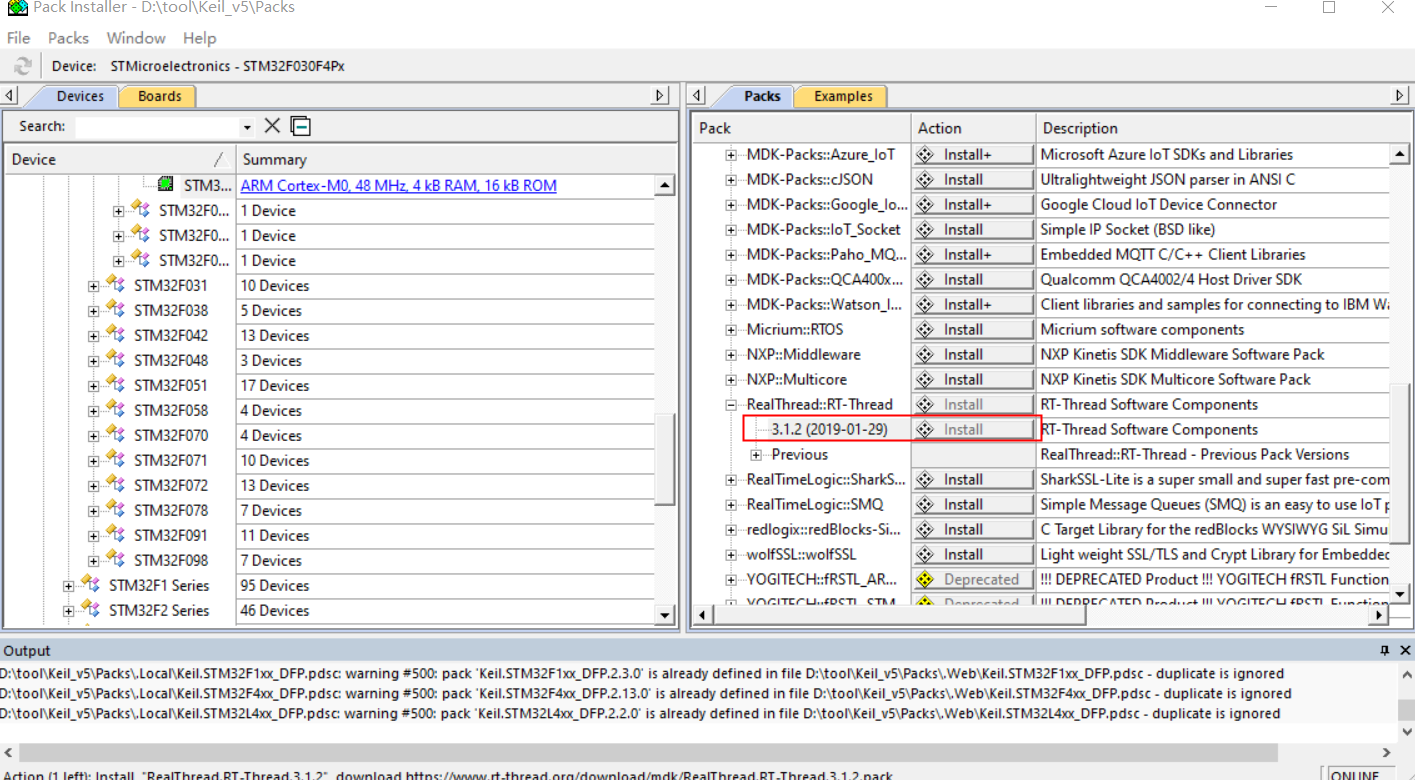Image resolution: width=1415 pixels, height=780 pixels.
Task: Switch to the Packs tab
Action: click(761, 96)
